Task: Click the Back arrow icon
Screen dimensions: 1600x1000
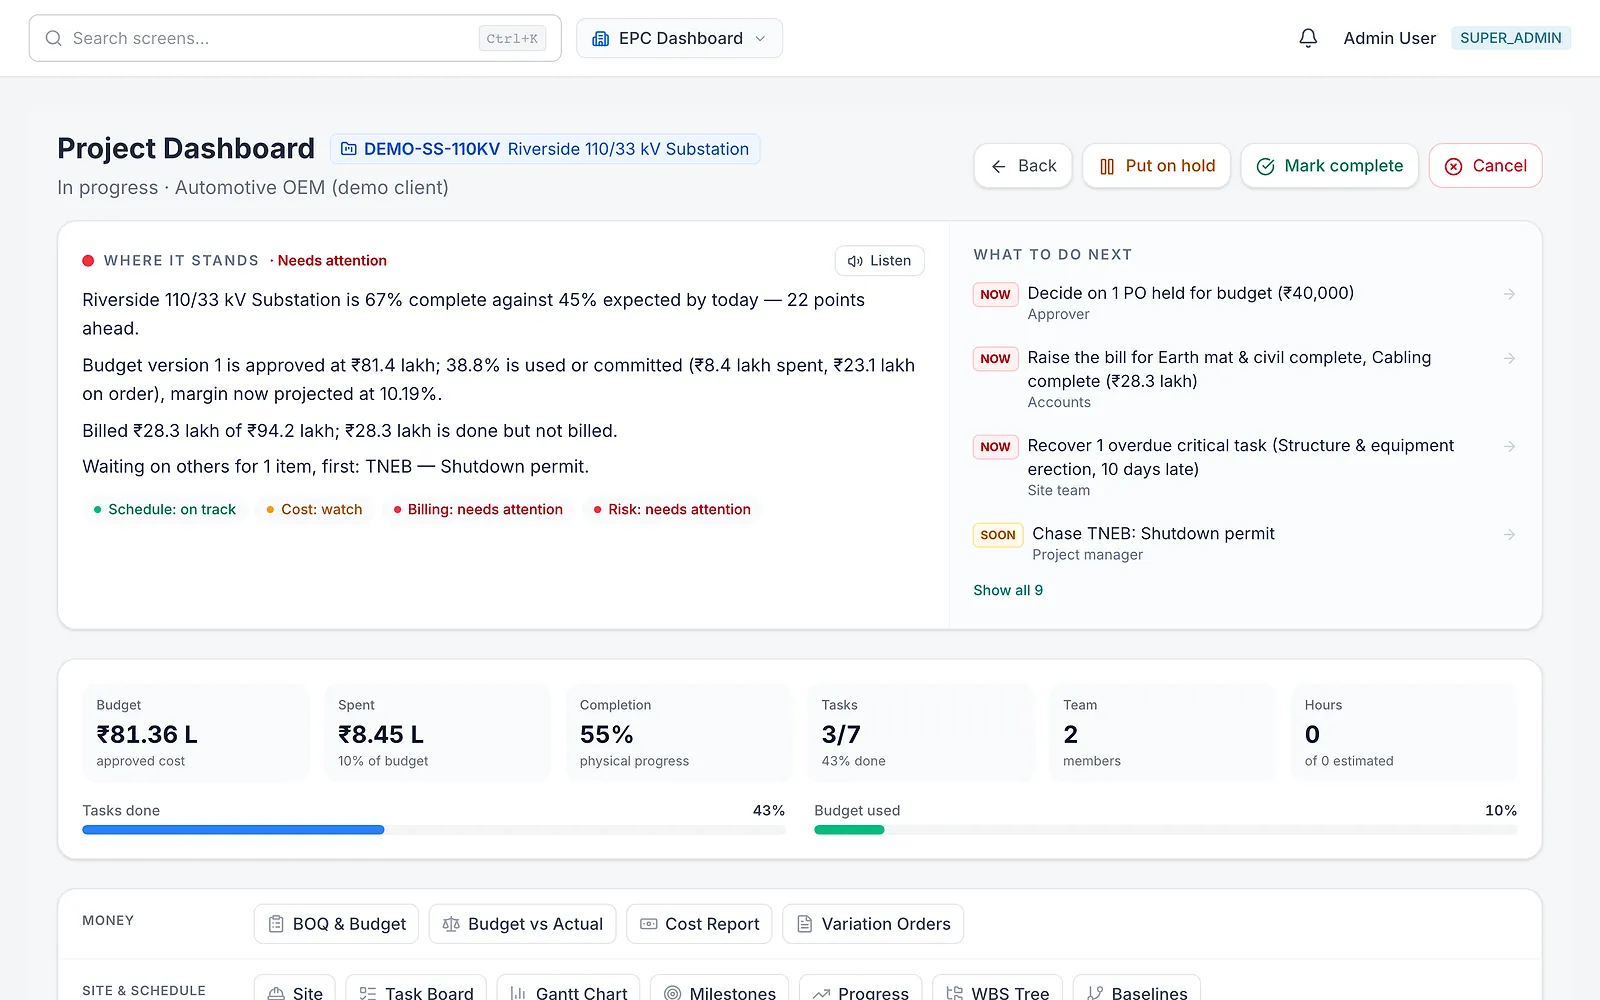Action: [998, 166]
